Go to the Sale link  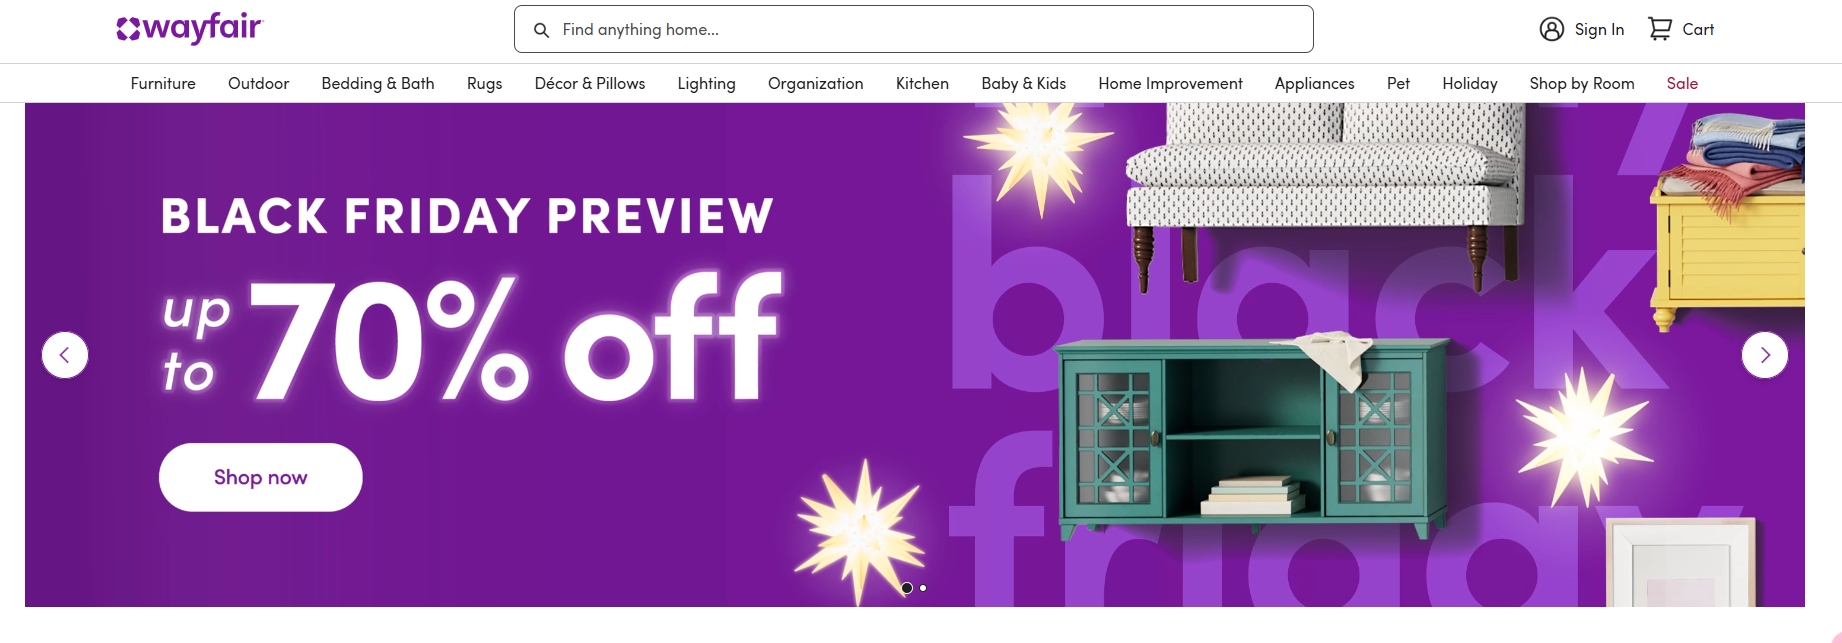[1682, 83]
